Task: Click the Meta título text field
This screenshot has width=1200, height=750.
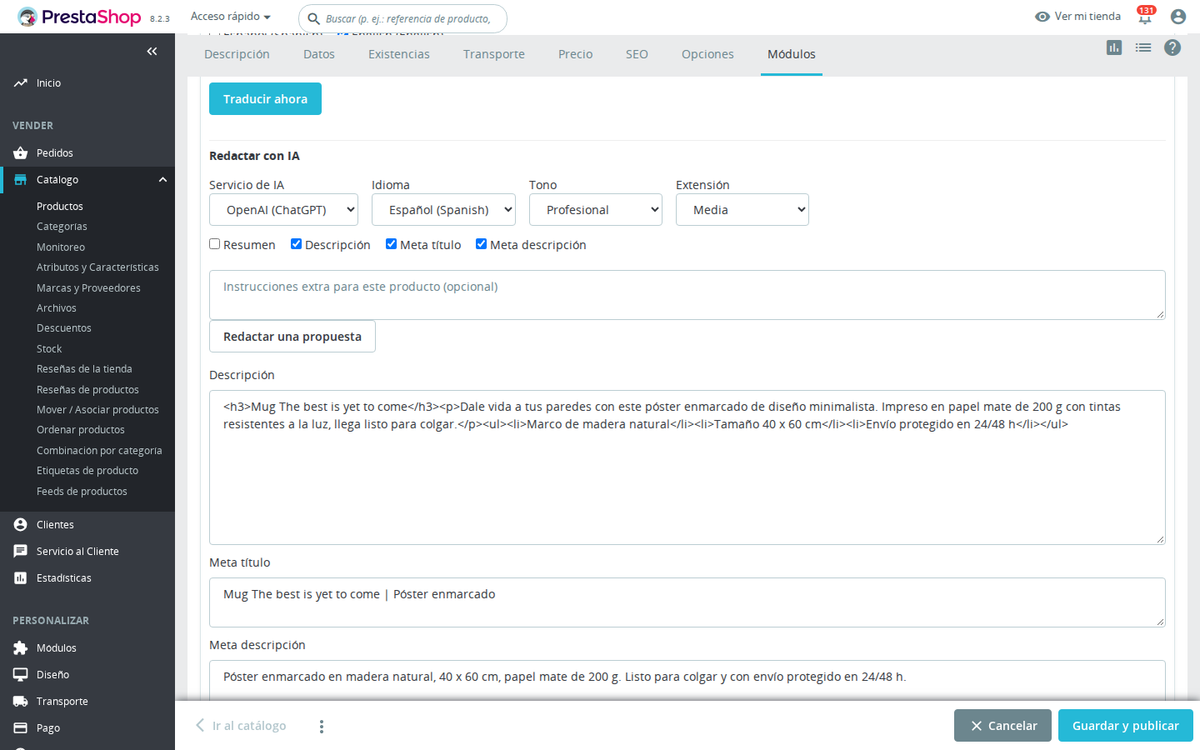Action: click(687, 602)
